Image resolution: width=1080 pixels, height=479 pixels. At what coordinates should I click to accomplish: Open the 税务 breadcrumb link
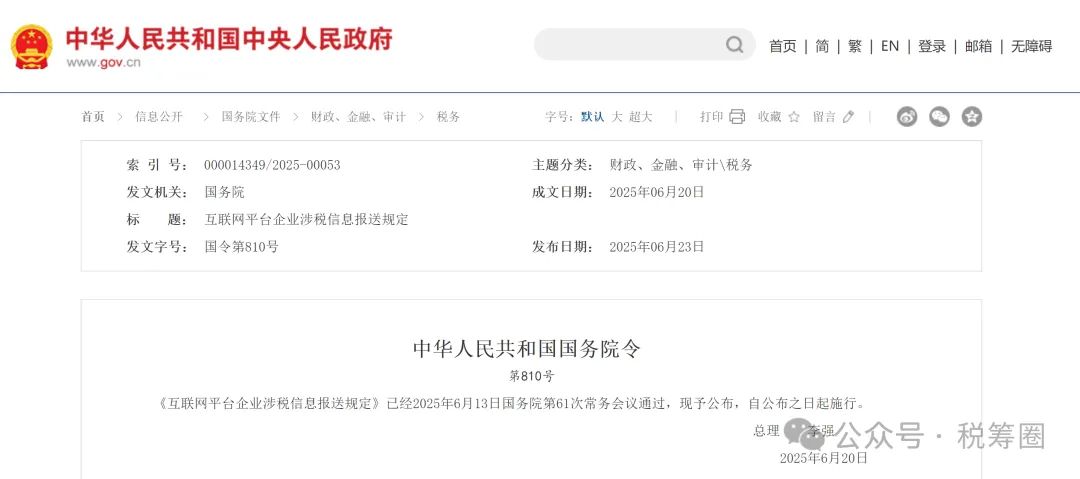coord(448,117)
